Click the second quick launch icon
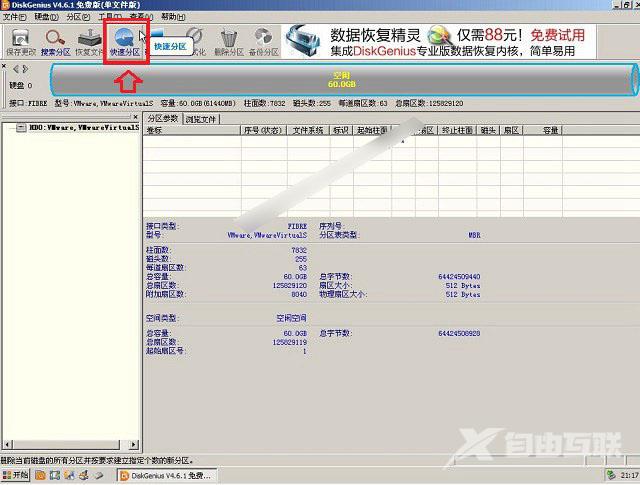The image size is (640, 485). (x=55, y=475)
